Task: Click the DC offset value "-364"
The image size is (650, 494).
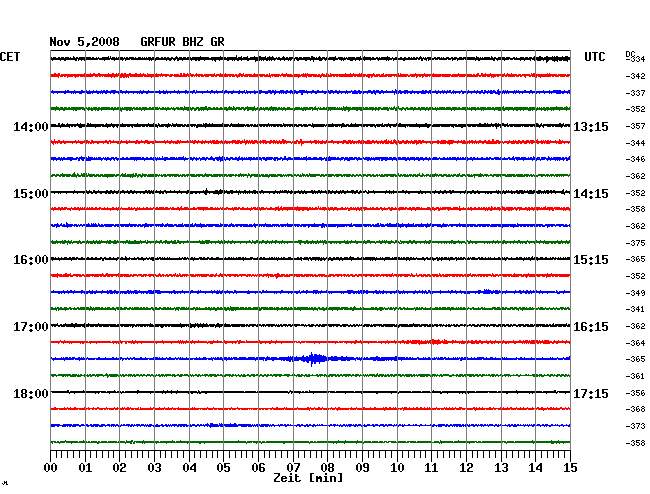Action: [x=635, y=343]
